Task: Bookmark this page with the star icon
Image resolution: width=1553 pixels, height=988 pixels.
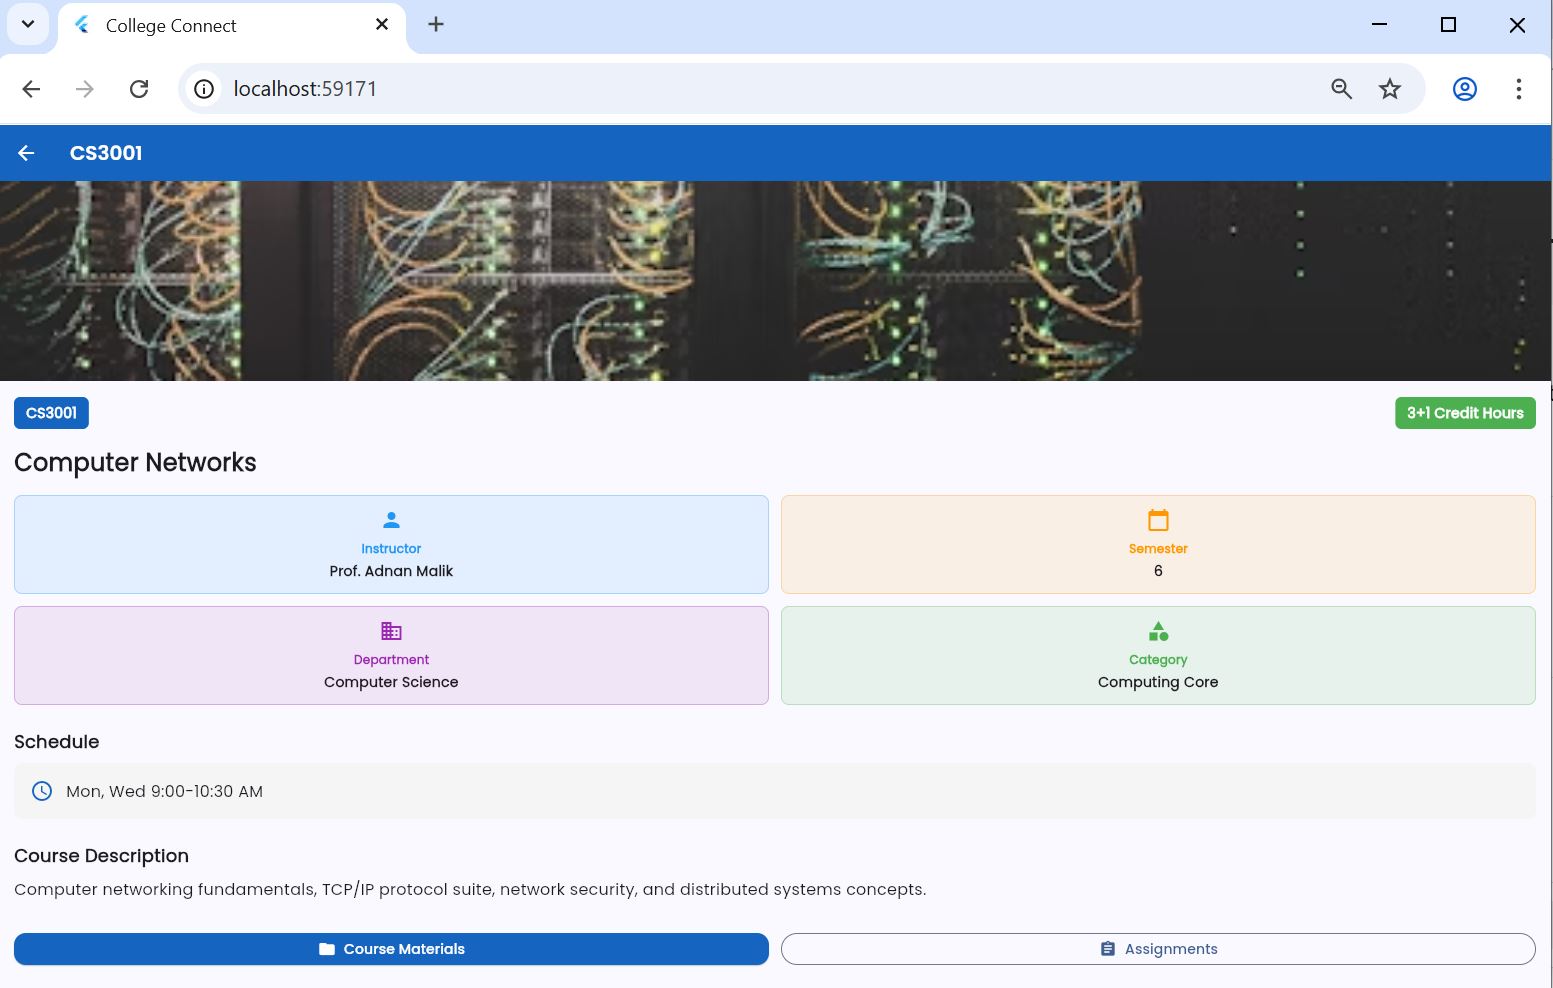Action: (x=1390, y=89)
